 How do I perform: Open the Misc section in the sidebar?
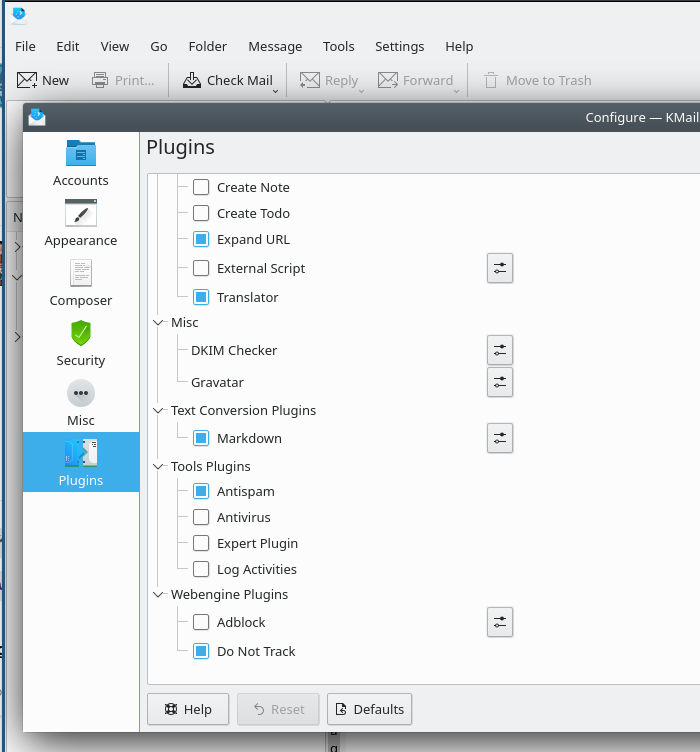[x=81, y=402]
